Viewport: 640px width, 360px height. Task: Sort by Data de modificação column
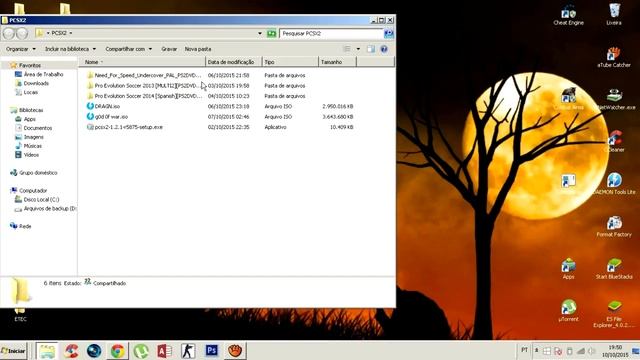pos(233,62)
